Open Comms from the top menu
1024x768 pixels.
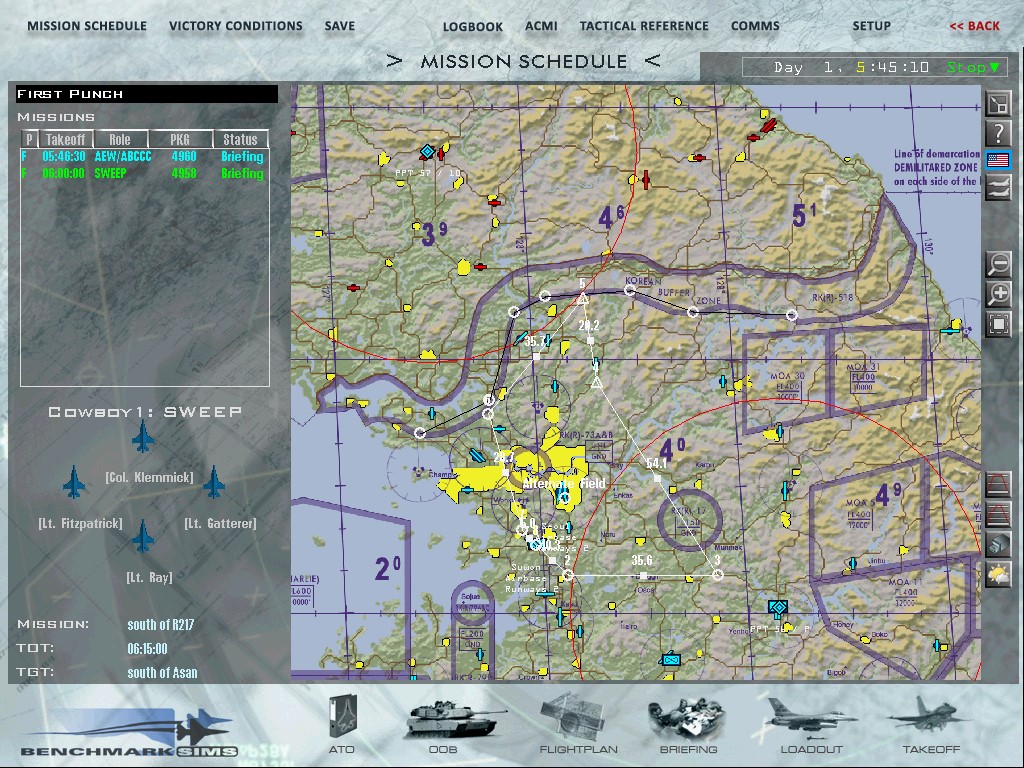[755, 26]
